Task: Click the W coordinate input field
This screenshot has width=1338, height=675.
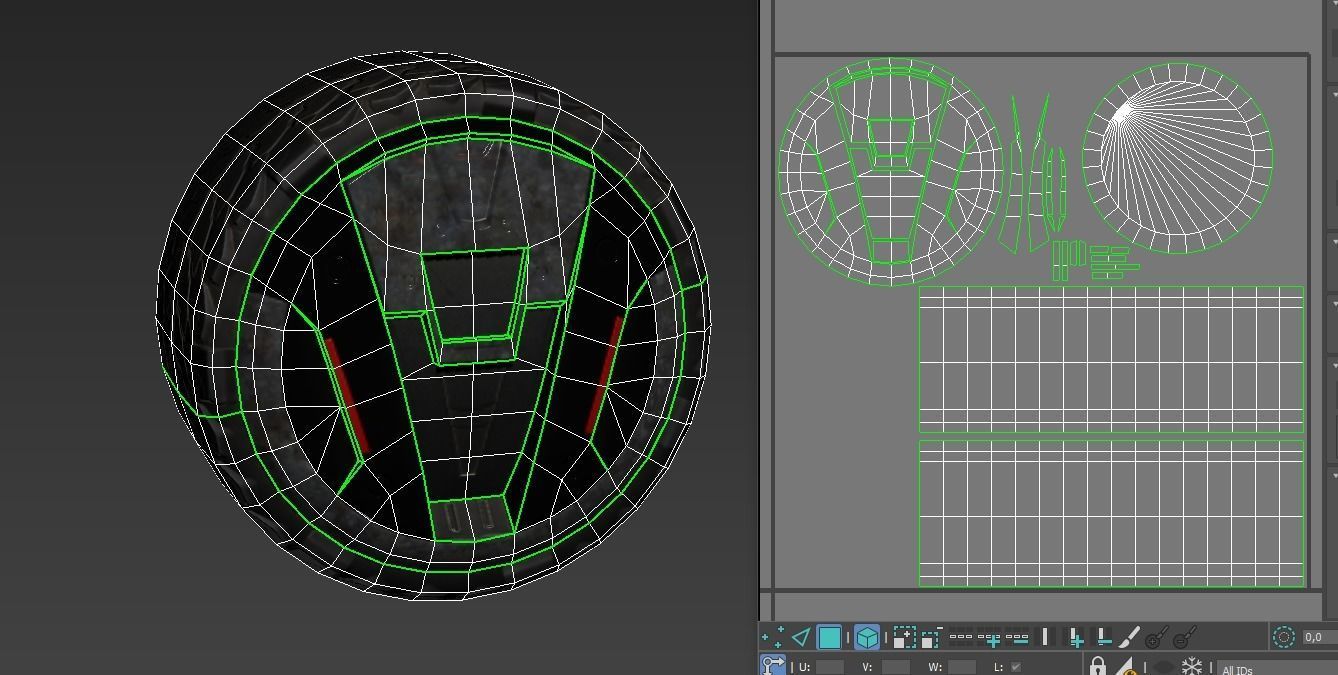Action: coord(962,666)
